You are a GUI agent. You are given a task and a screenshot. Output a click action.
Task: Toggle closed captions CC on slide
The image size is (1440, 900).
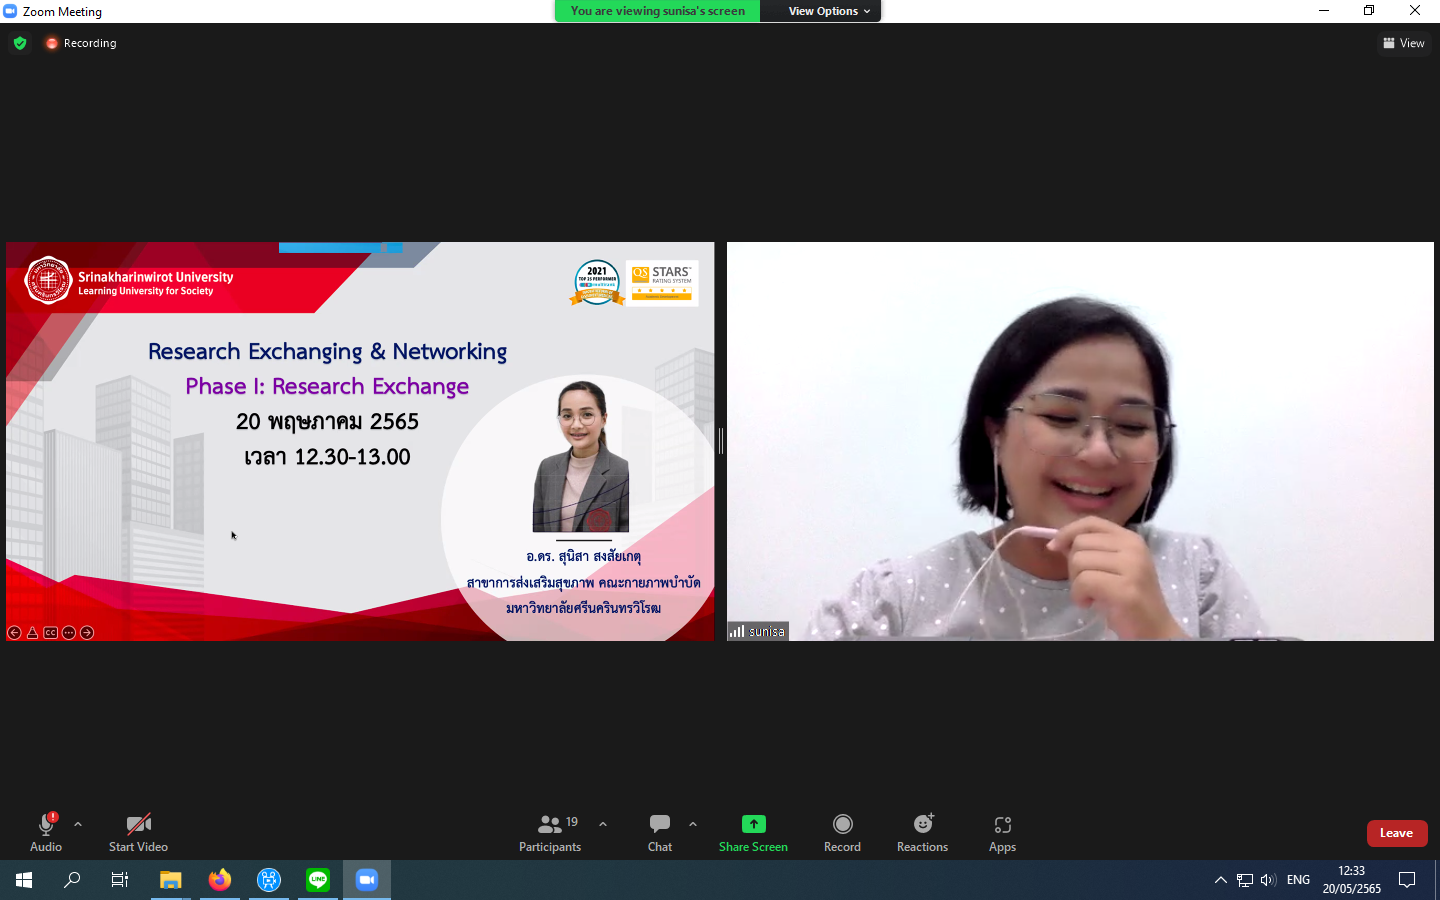pos(51,633)
